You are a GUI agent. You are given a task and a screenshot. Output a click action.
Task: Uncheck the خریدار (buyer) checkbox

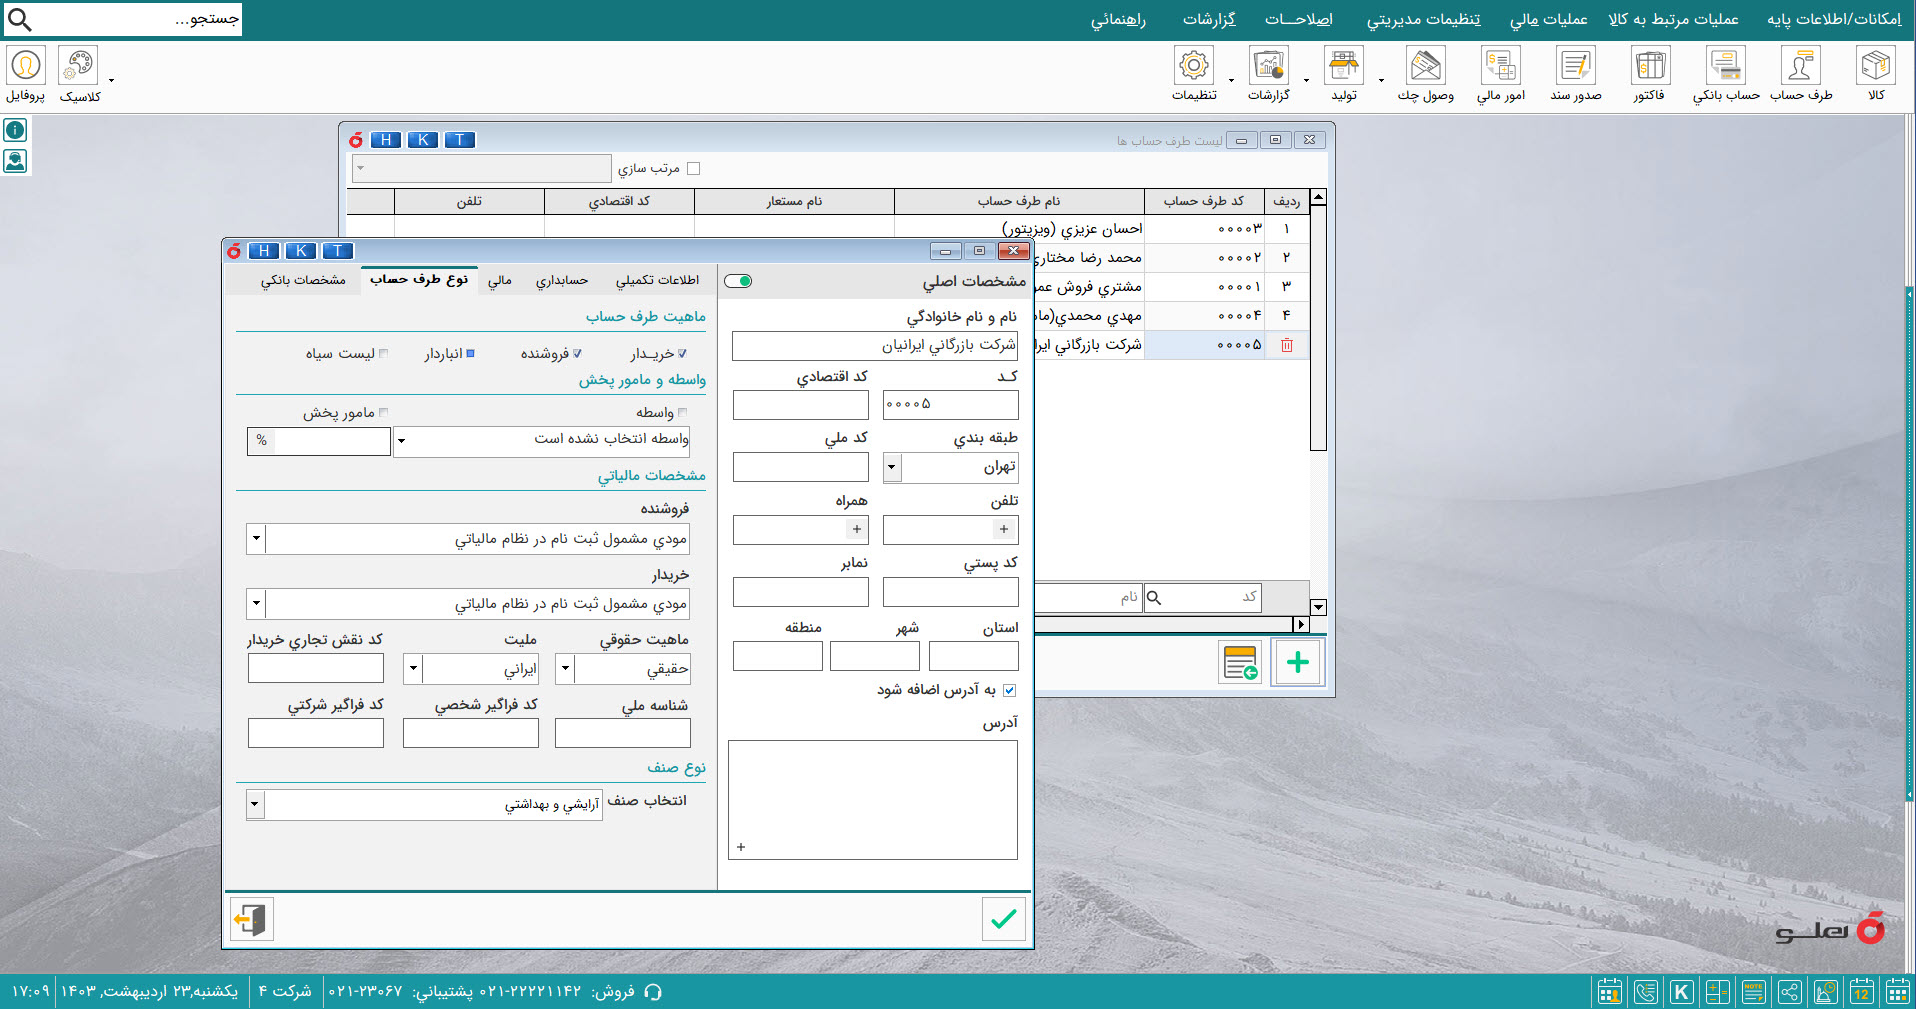click(683, 352)
